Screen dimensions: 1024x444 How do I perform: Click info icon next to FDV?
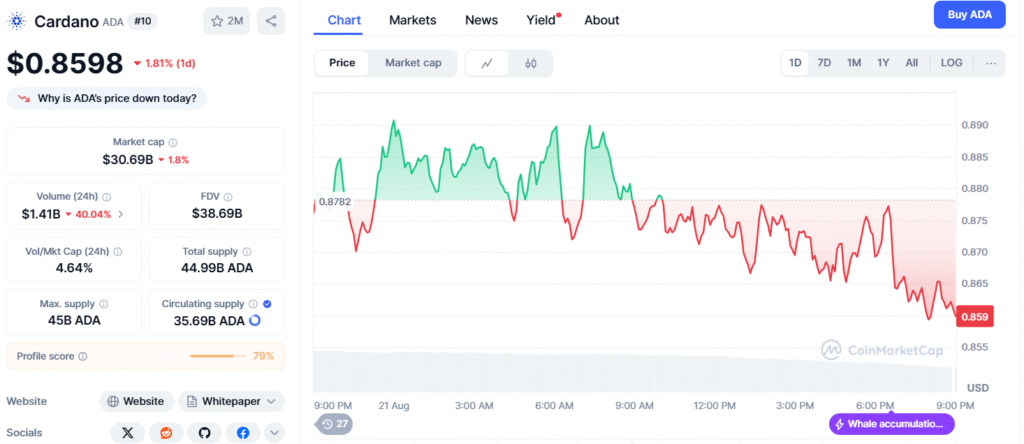[228, 197]
